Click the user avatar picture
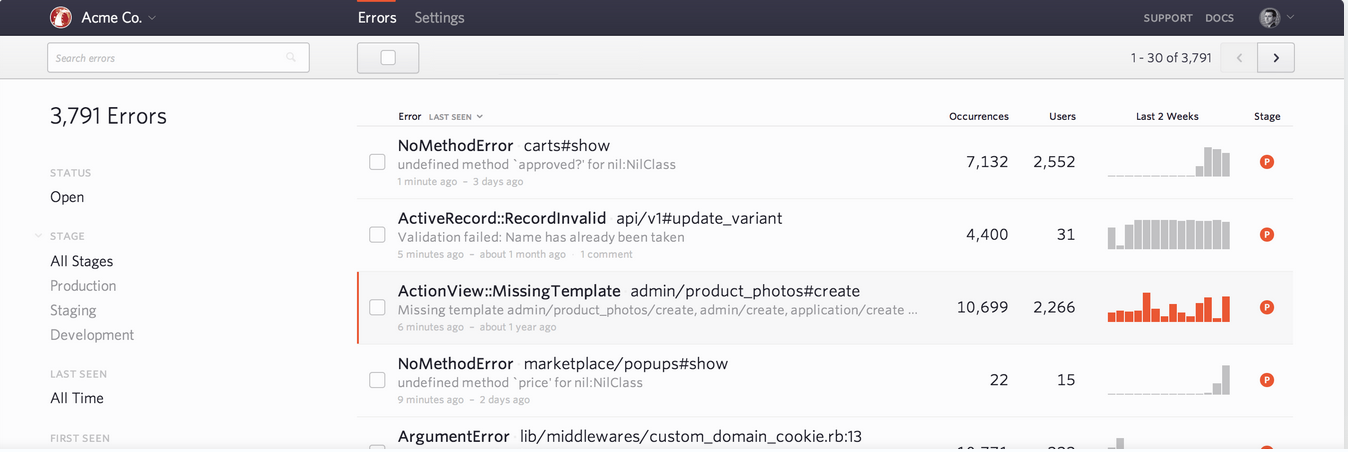Viewport: 1348px width, 452px height. [x=1269, y=17]
